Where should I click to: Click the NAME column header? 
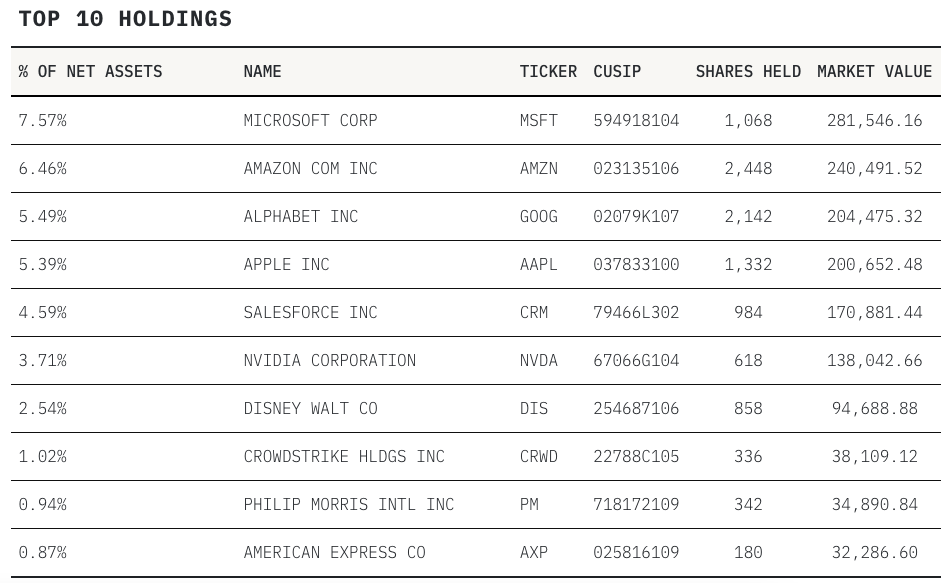pos(262,72)
